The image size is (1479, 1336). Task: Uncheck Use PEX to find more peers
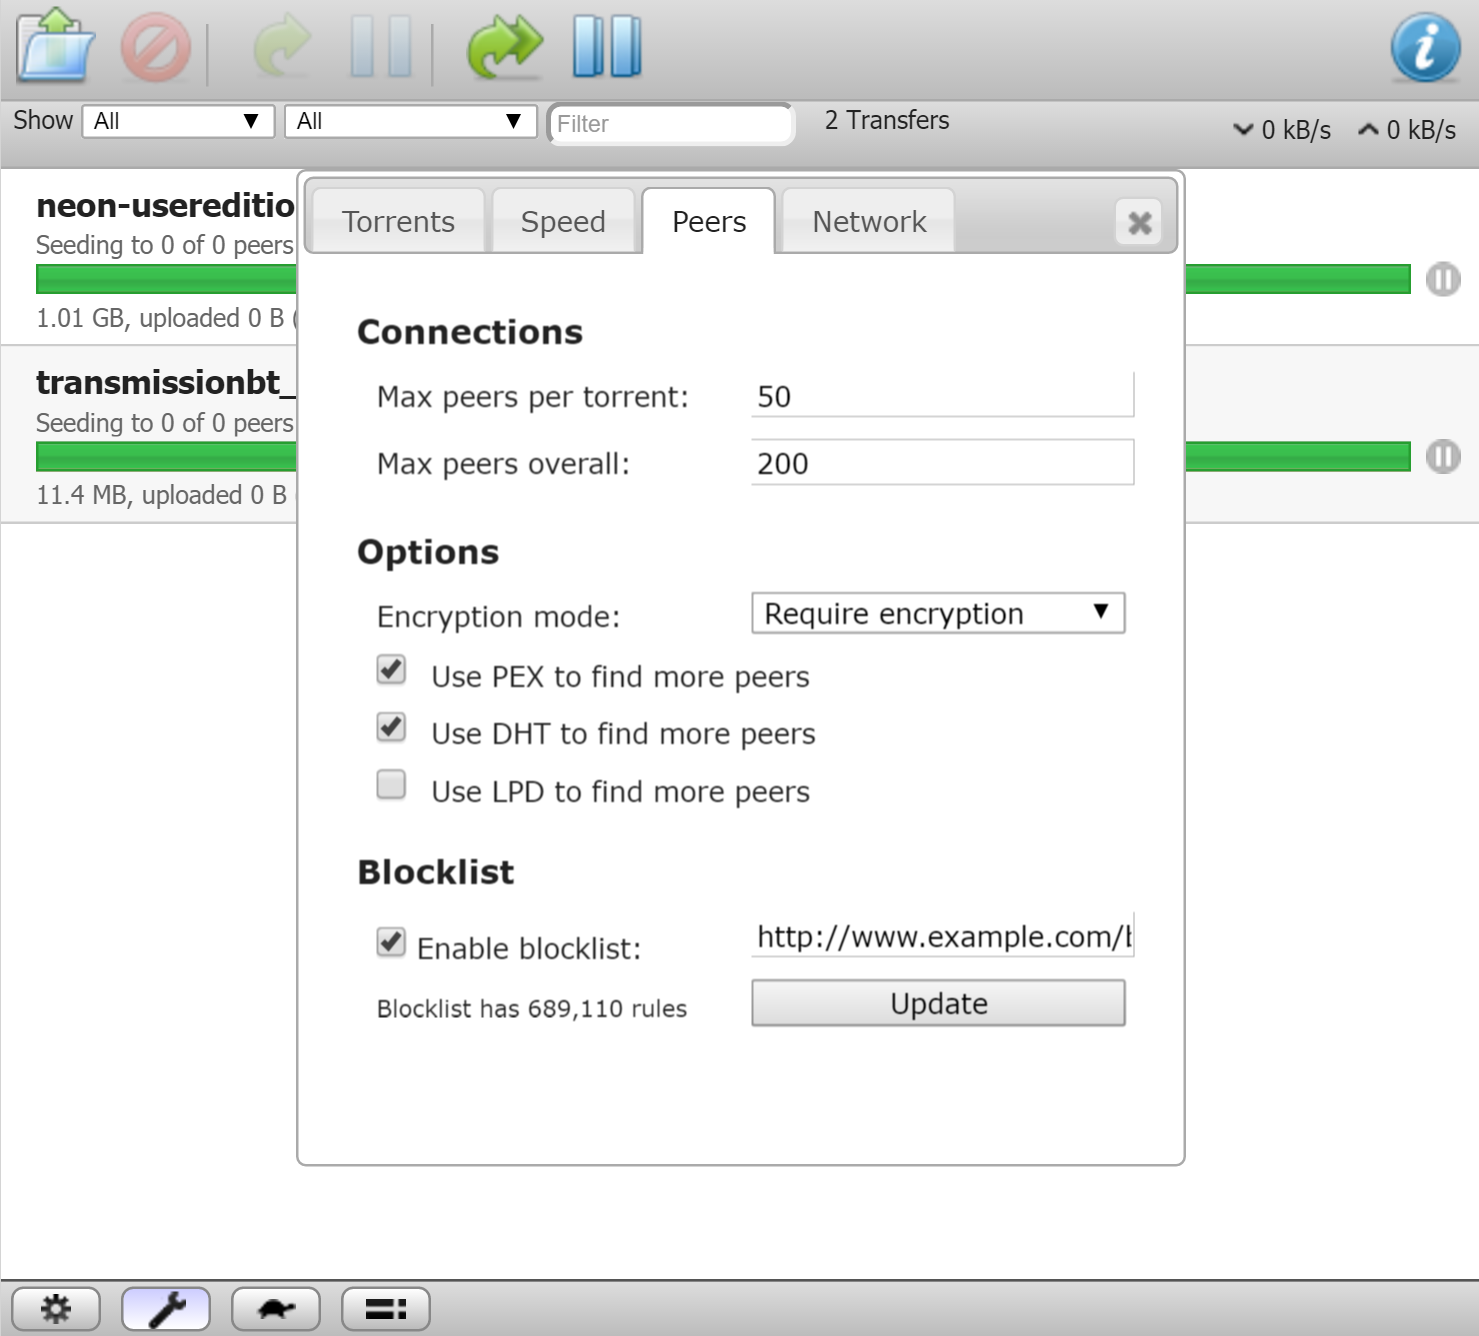pos(390,671)
